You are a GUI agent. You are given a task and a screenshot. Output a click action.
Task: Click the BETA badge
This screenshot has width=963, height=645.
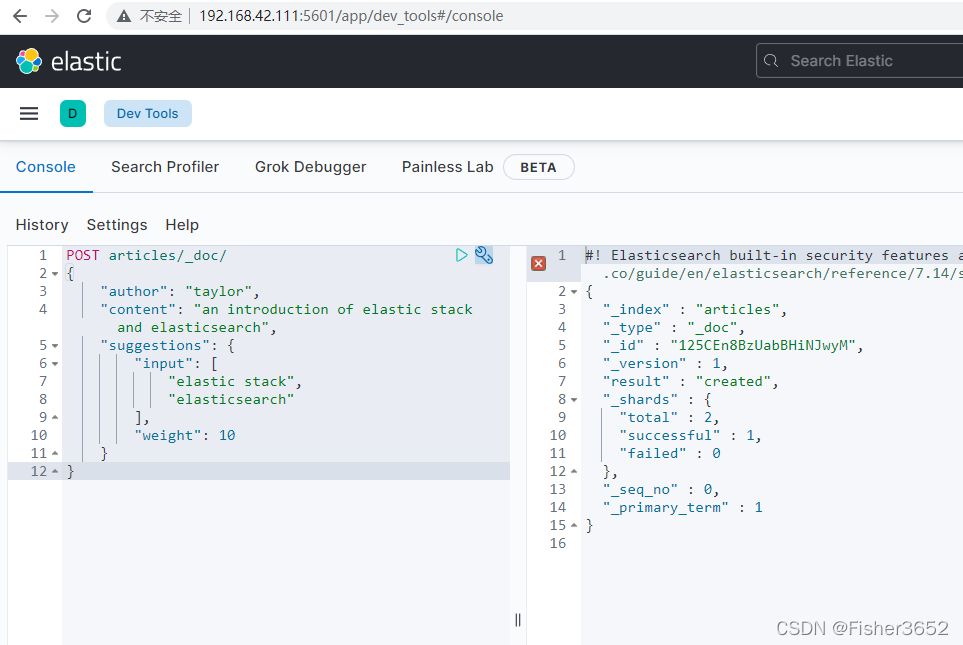tap(539, 168)
